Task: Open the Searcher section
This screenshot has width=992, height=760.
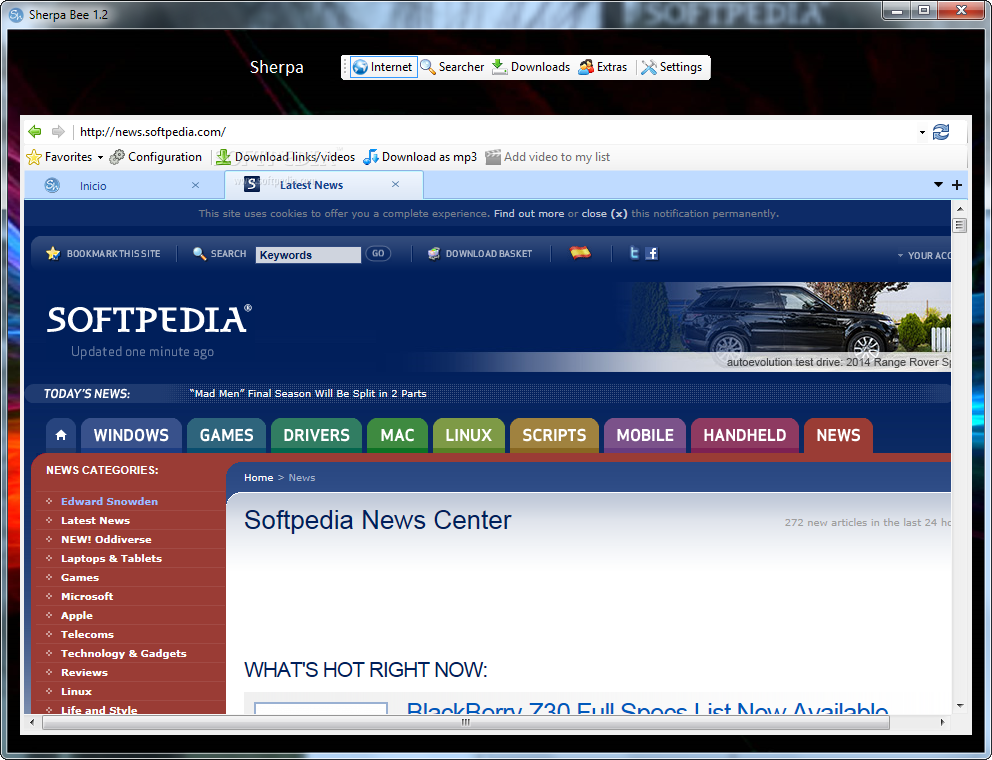Action: pyautogui.click(x=452, y=67)
